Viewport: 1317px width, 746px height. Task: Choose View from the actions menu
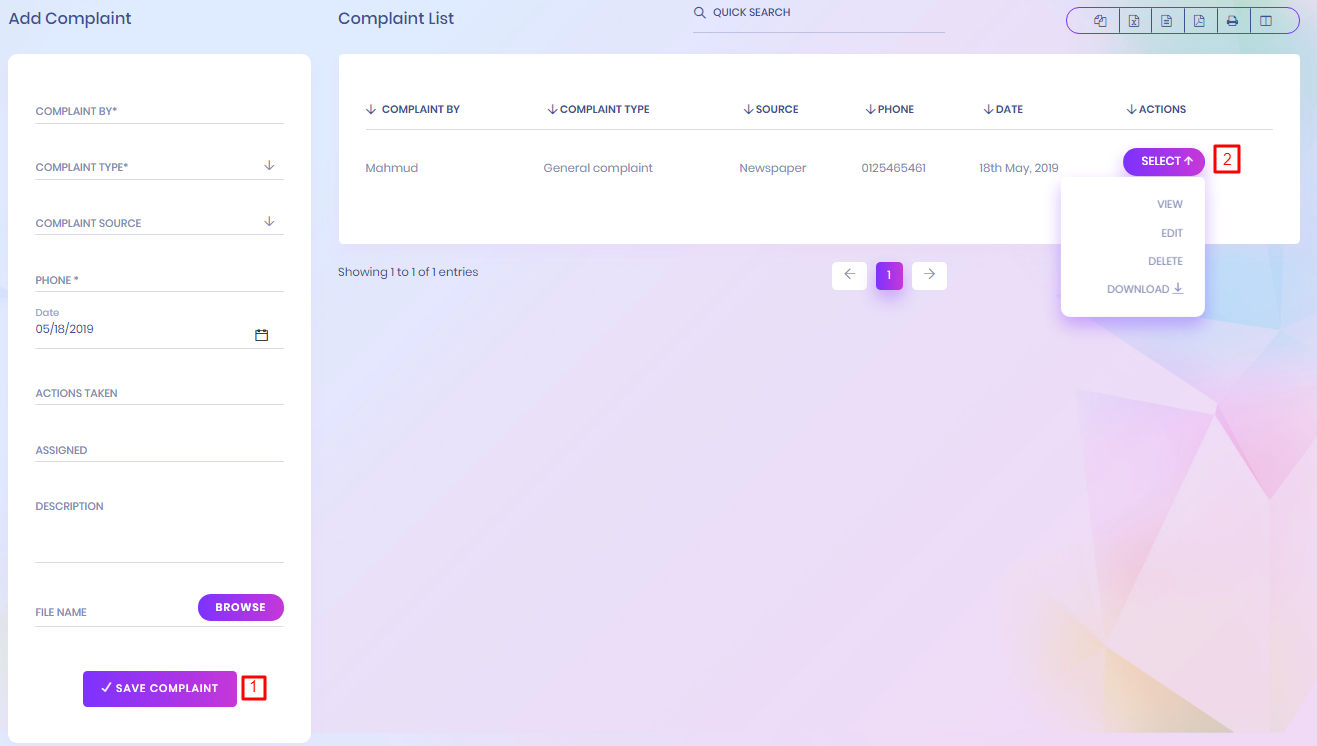click(x=1169, y=204)
